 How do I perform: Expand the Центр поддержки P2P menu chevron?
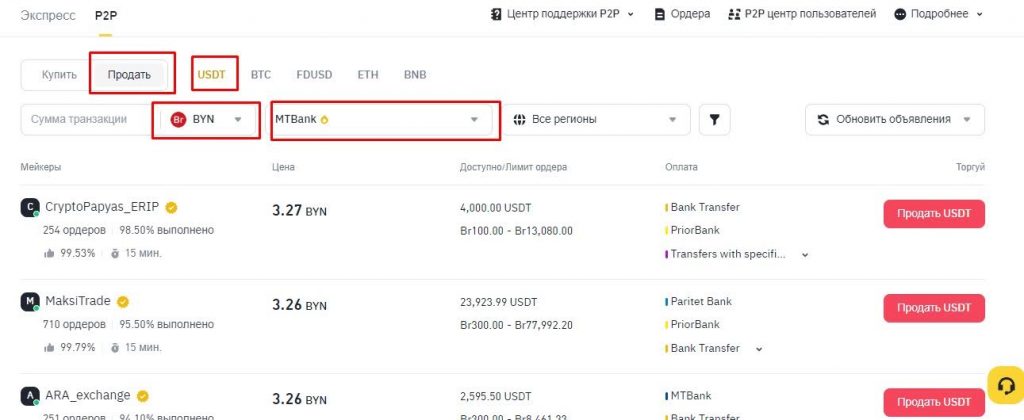tap(630, 14)
